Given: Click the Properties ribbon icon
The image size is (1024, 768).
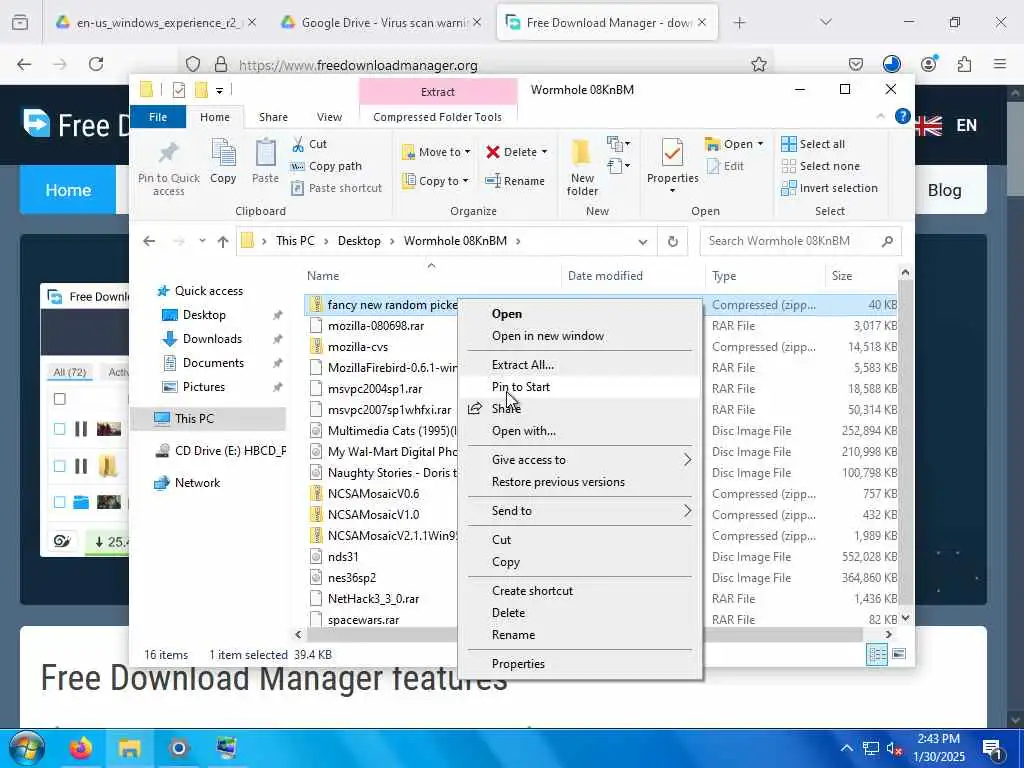Looking at the screenshot, I should [673, 166].
